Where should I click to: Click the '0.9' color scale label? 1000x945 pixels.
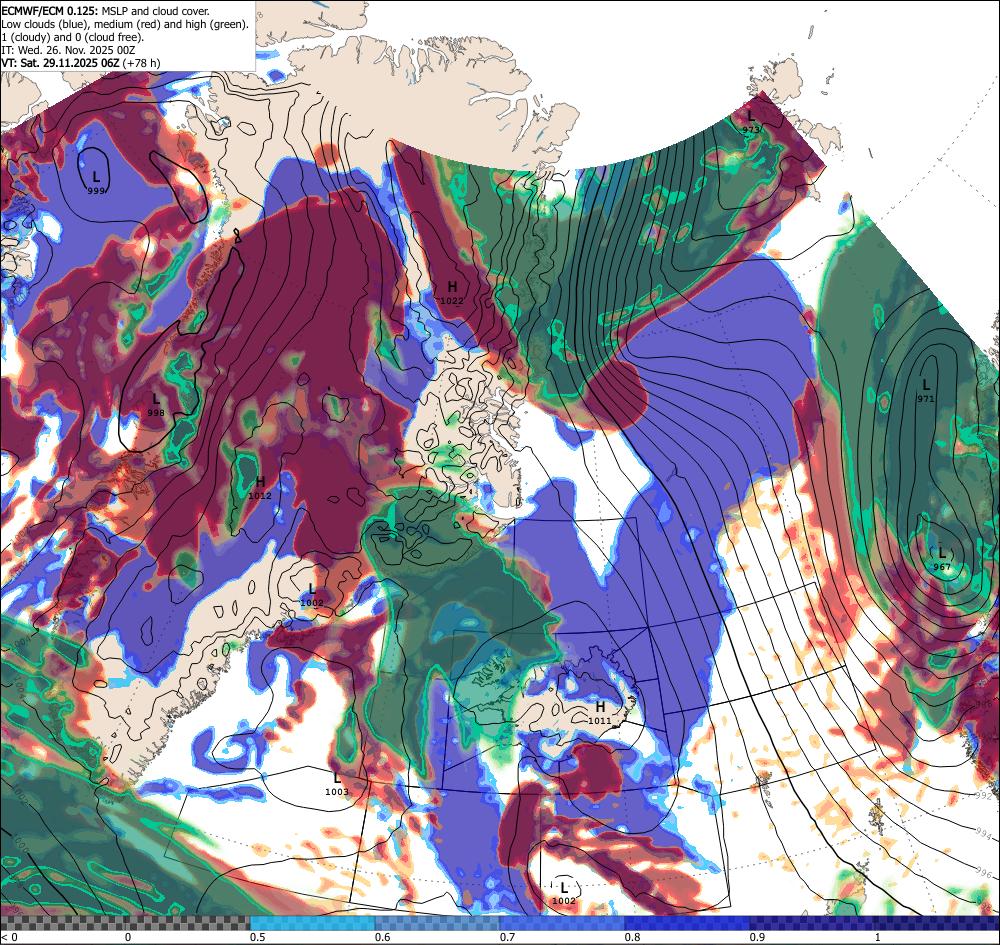click(x=758, y=937)
